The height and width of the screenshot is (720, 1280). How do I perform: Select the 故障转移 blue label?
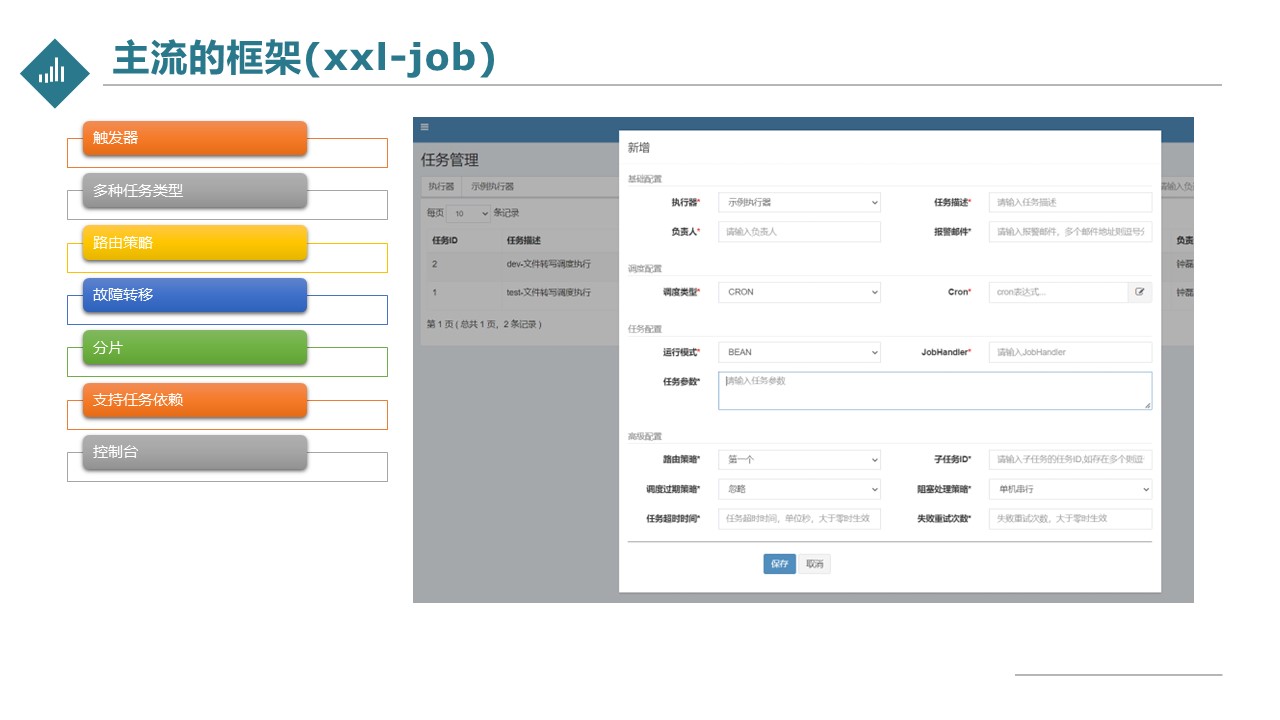[195, 295]
